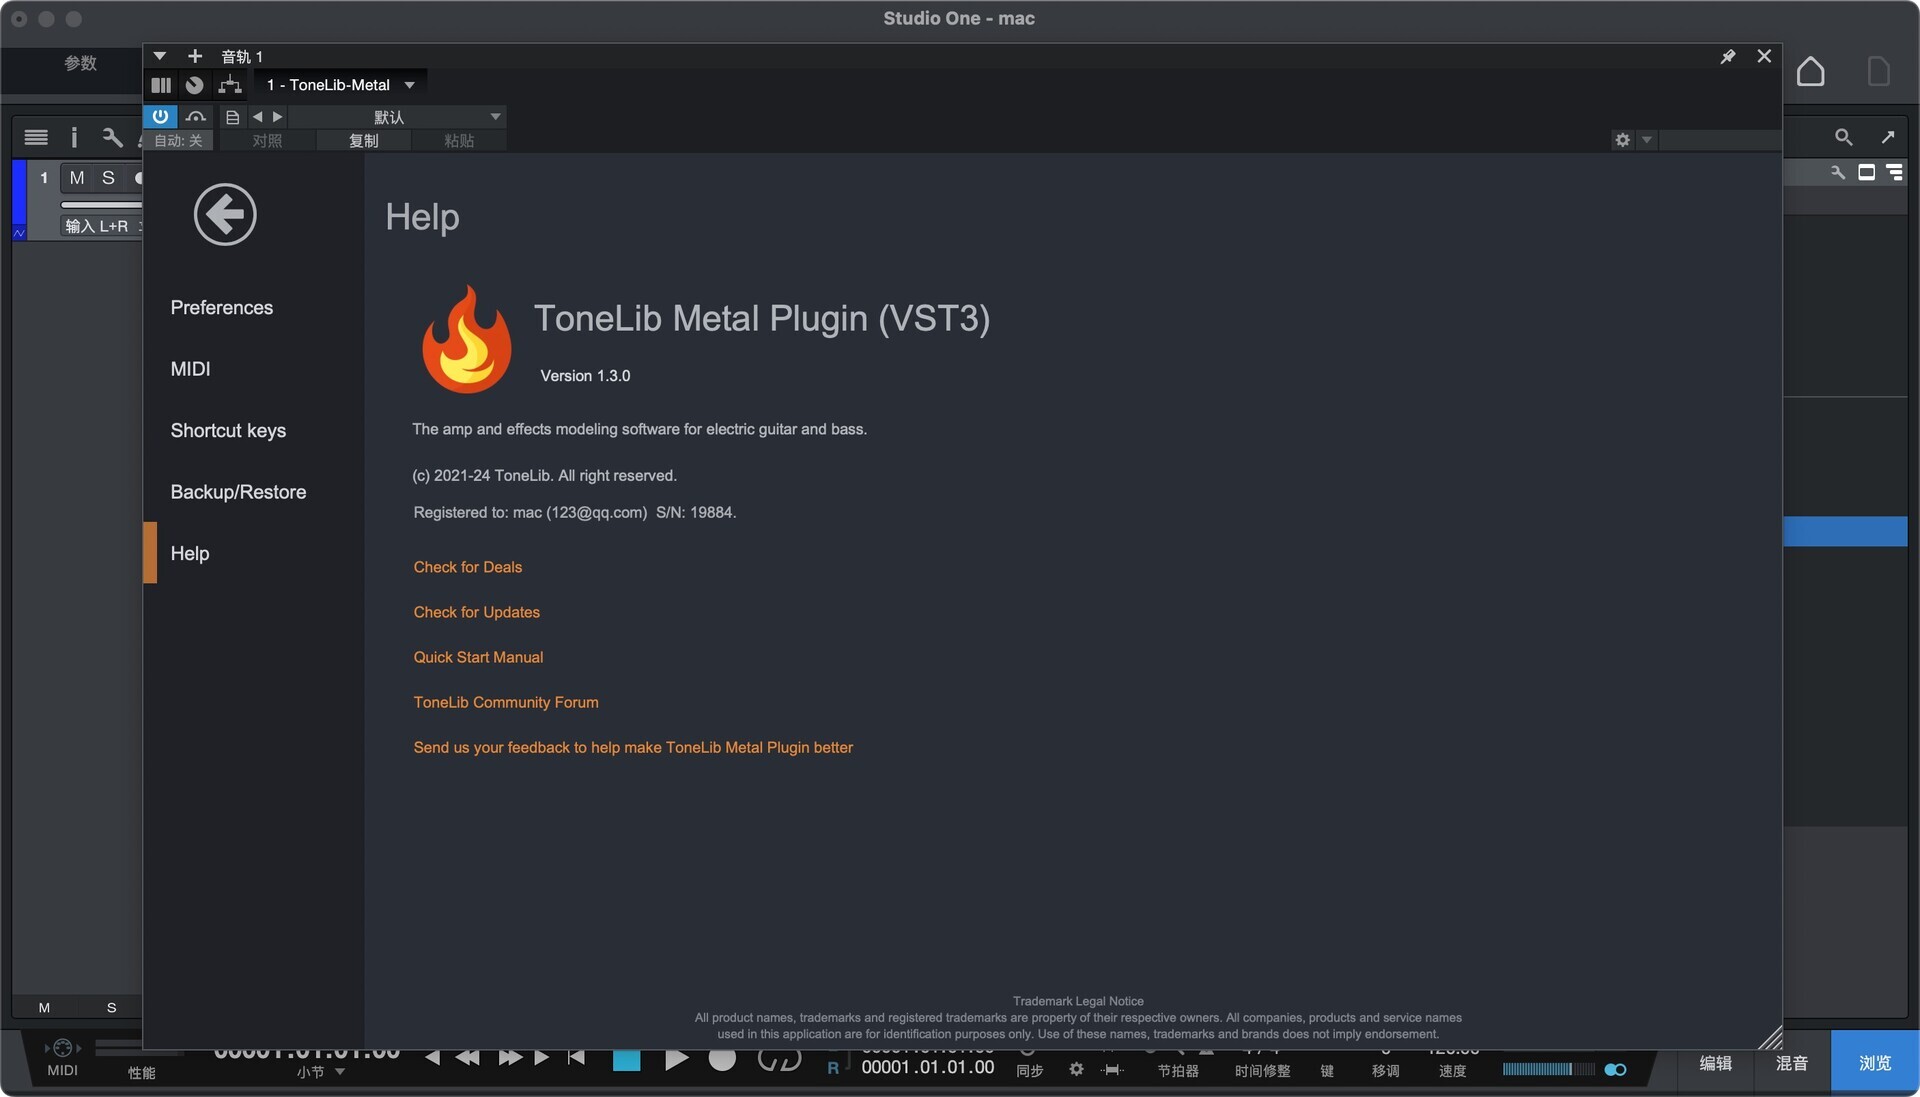The height and width of the screenshot is (1097, 1920).
Task: Click return to zero transport button
Action: [576, 1057]
